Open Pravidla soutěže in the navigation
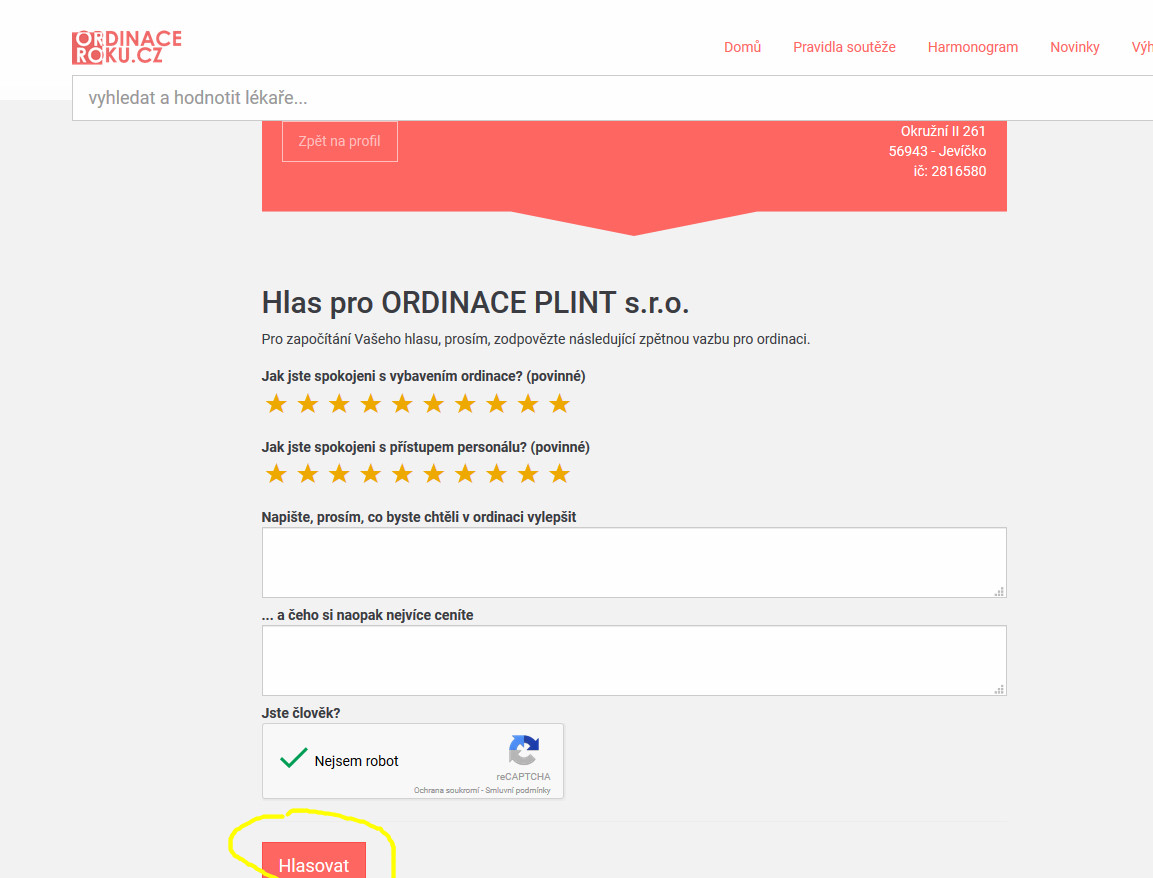Screen dimensions: 1153x878 844,47
